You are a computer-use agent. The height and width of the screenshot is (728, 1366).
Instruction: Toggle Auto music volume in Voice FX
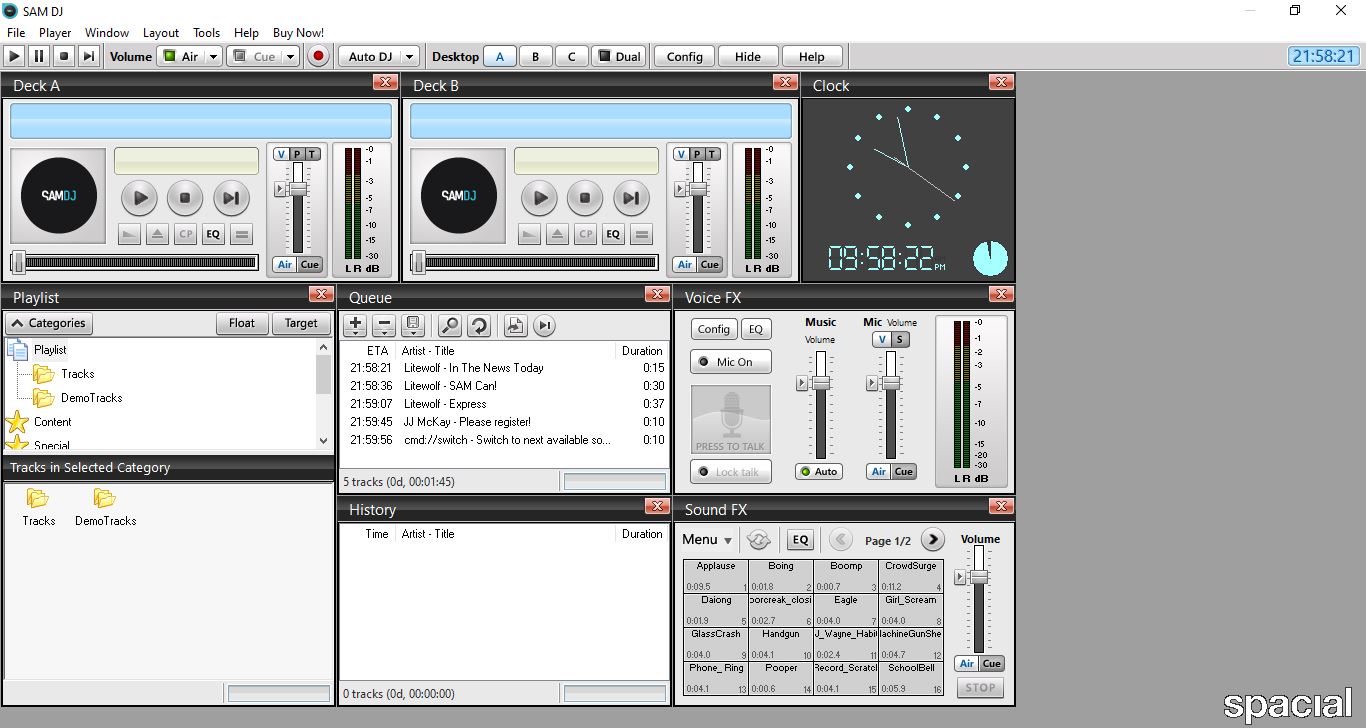[x=819, y=472]
